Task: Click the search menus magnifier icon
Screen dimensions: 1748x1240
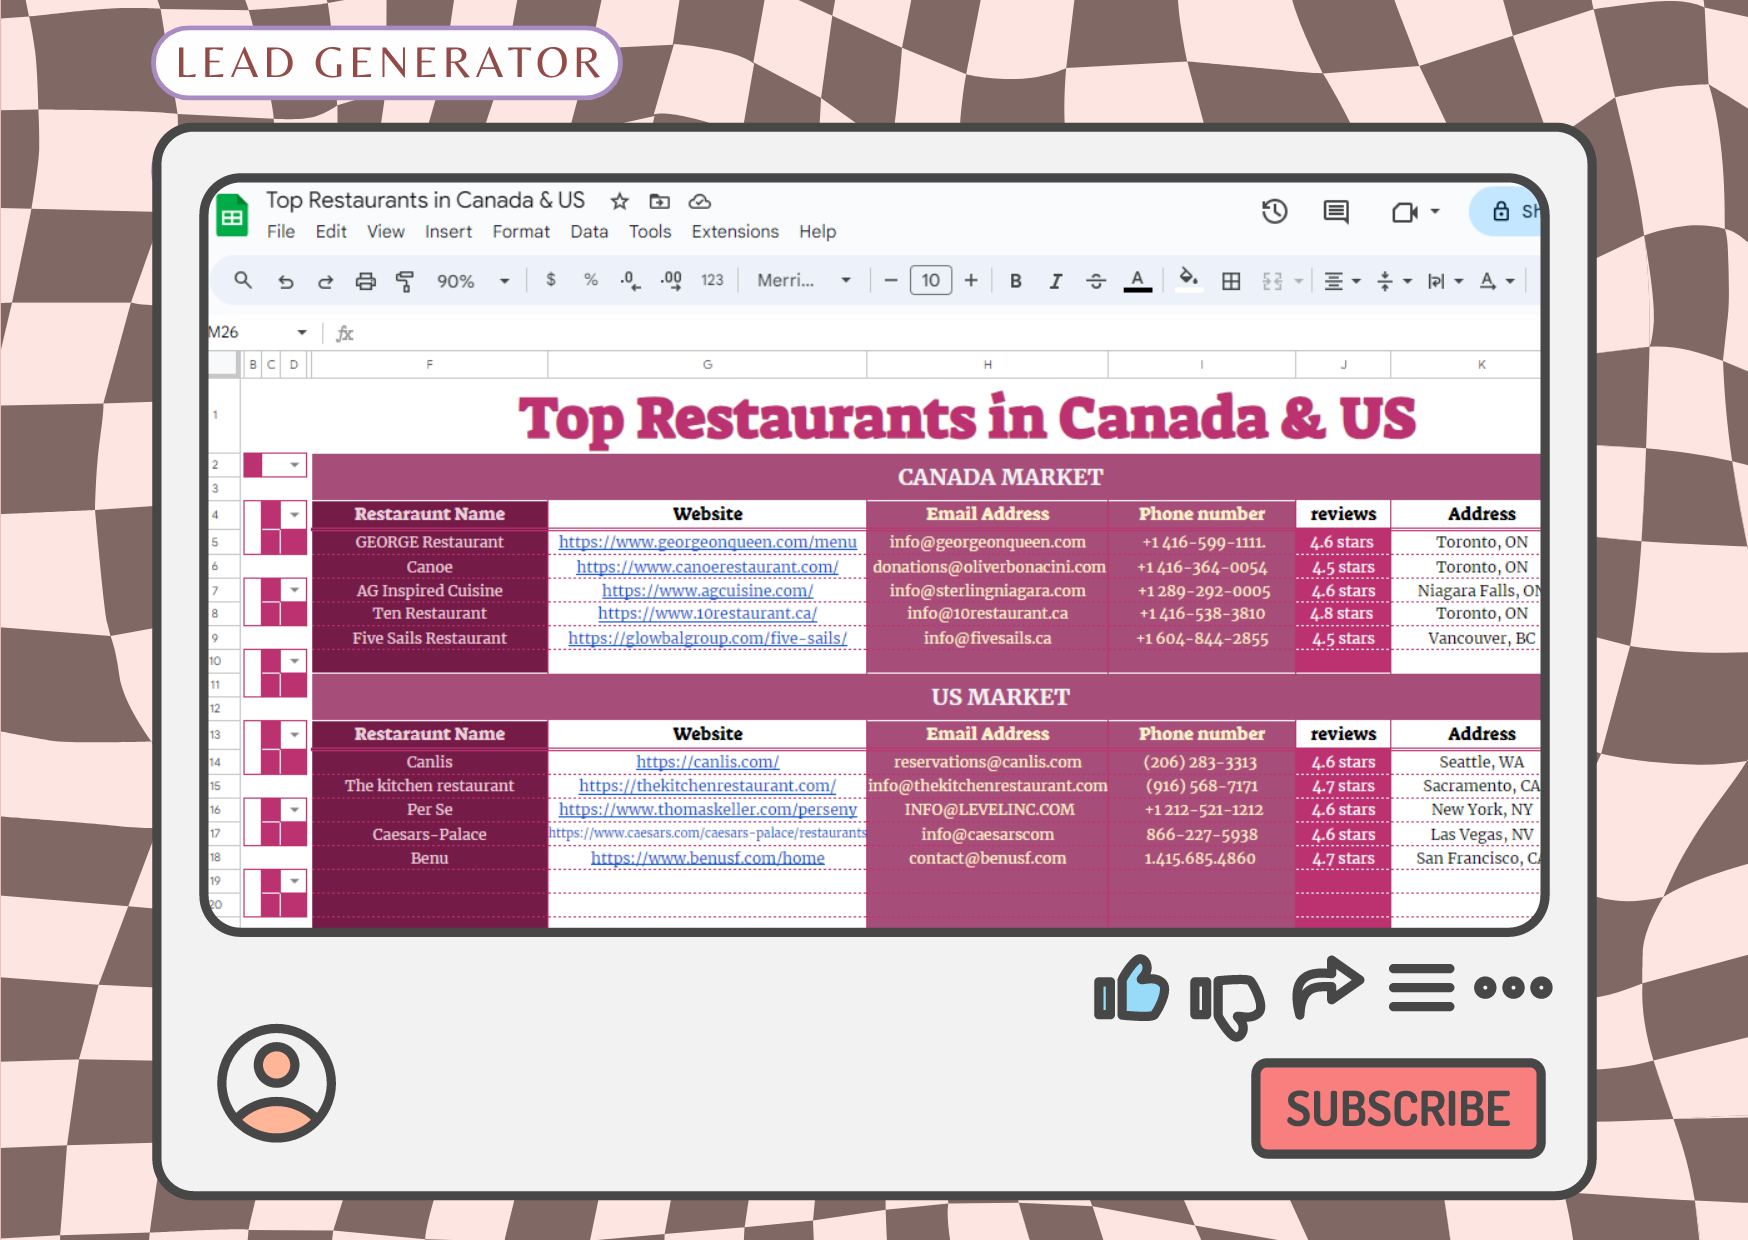Action: [x=243, y=280]
